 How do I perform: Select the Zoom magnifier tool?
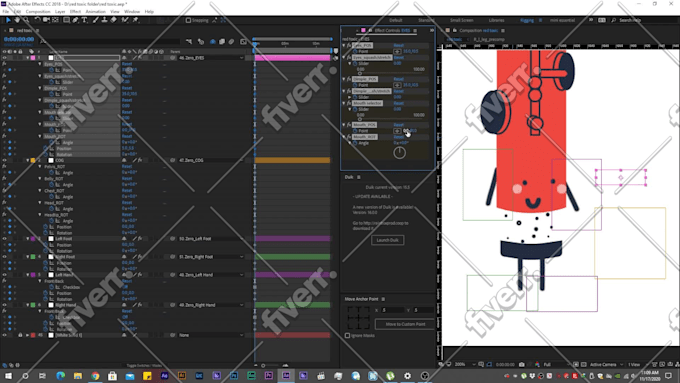(26, 20)
